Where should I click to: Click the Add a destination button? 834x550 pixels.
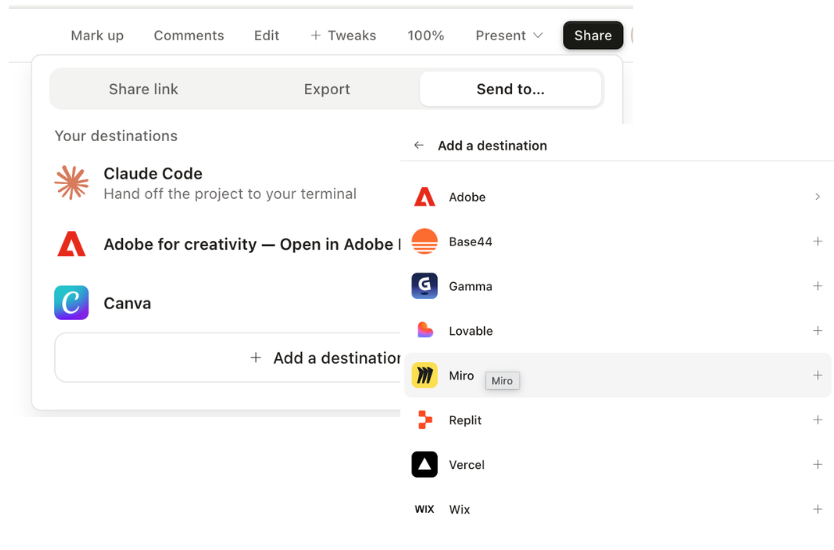pos(229,357)
